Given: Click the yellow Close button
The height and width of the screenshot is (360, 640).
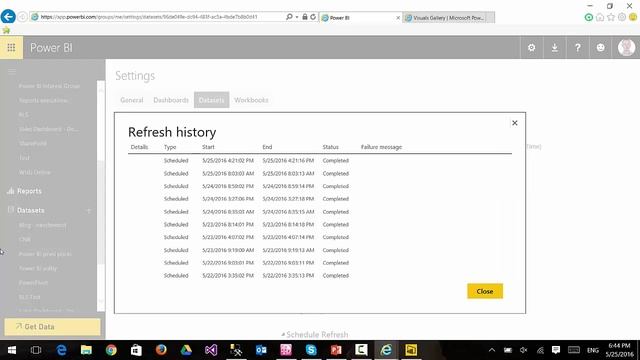Looking at the screenshot, I should (x=485, y=291).
